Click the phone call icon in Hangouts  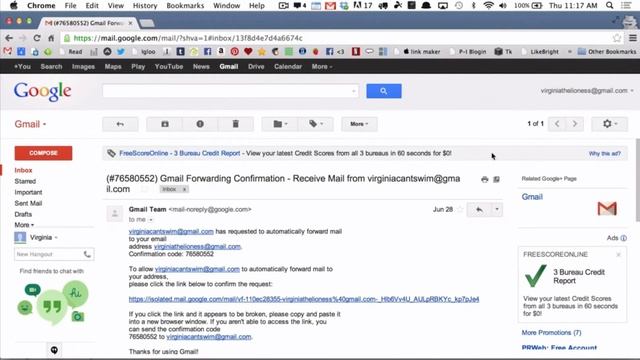pos(87,254)
